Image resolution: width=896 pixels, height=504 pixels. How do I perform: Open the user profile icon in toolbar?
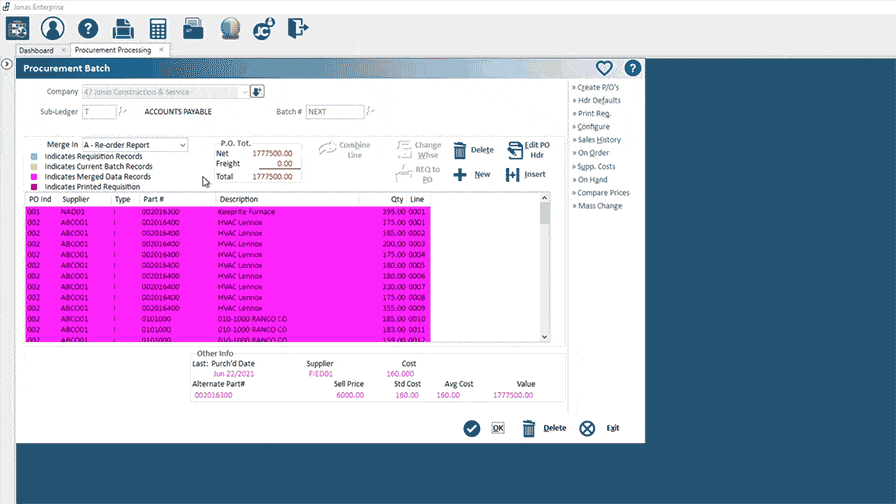pos(53,28)
